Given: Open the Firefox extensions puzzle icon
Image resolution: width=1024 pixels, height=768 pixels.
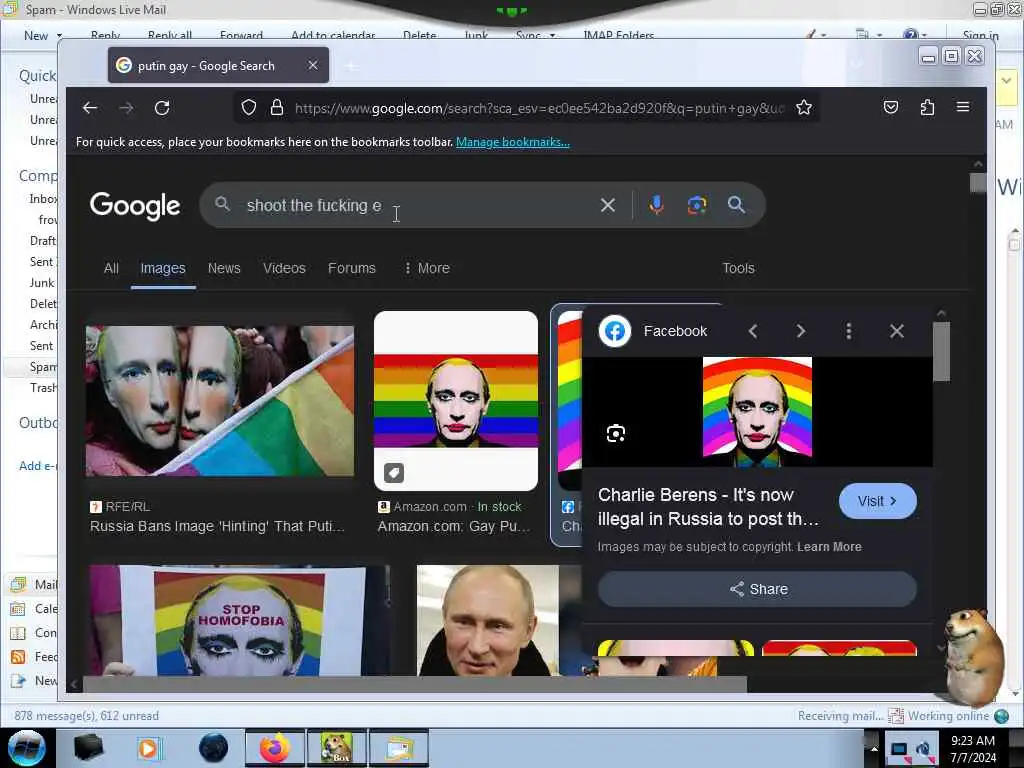Looking at the screenshot, I should coord(927,107).
